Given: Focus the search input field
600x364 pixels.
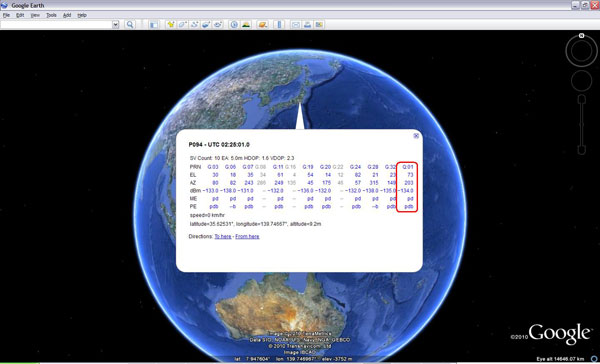Looking at the screenshot, I should [57, 24].
